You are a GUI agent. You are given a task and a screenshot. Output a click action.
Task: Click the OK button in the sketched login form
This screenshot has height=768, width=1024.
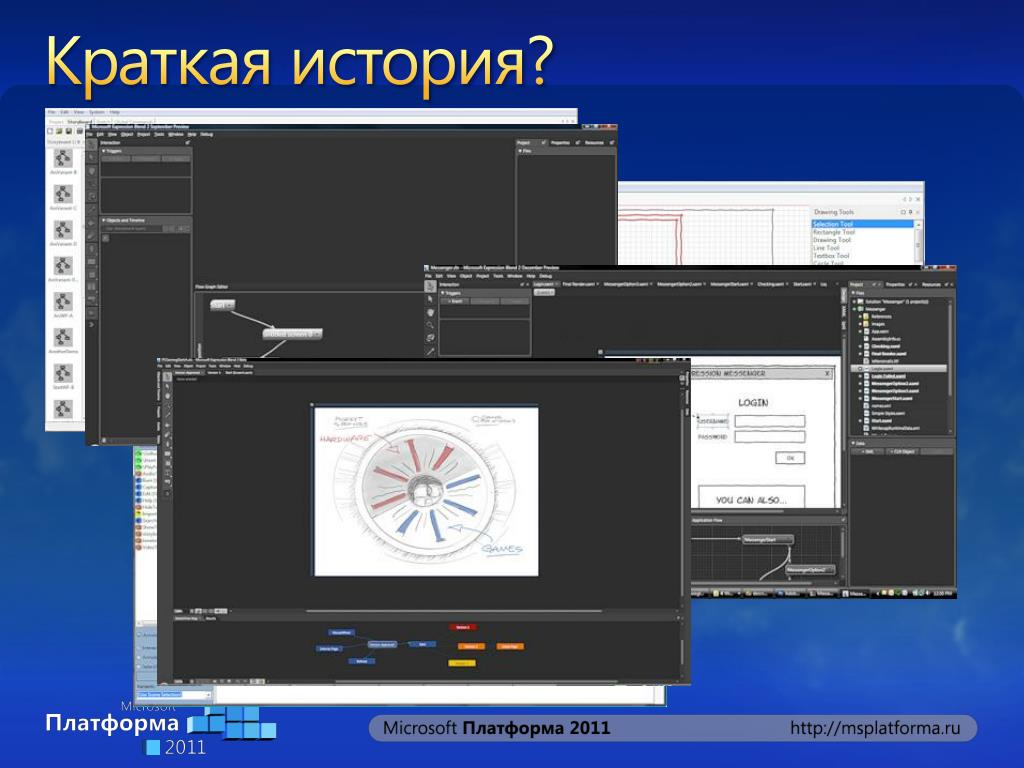point(790,458)
